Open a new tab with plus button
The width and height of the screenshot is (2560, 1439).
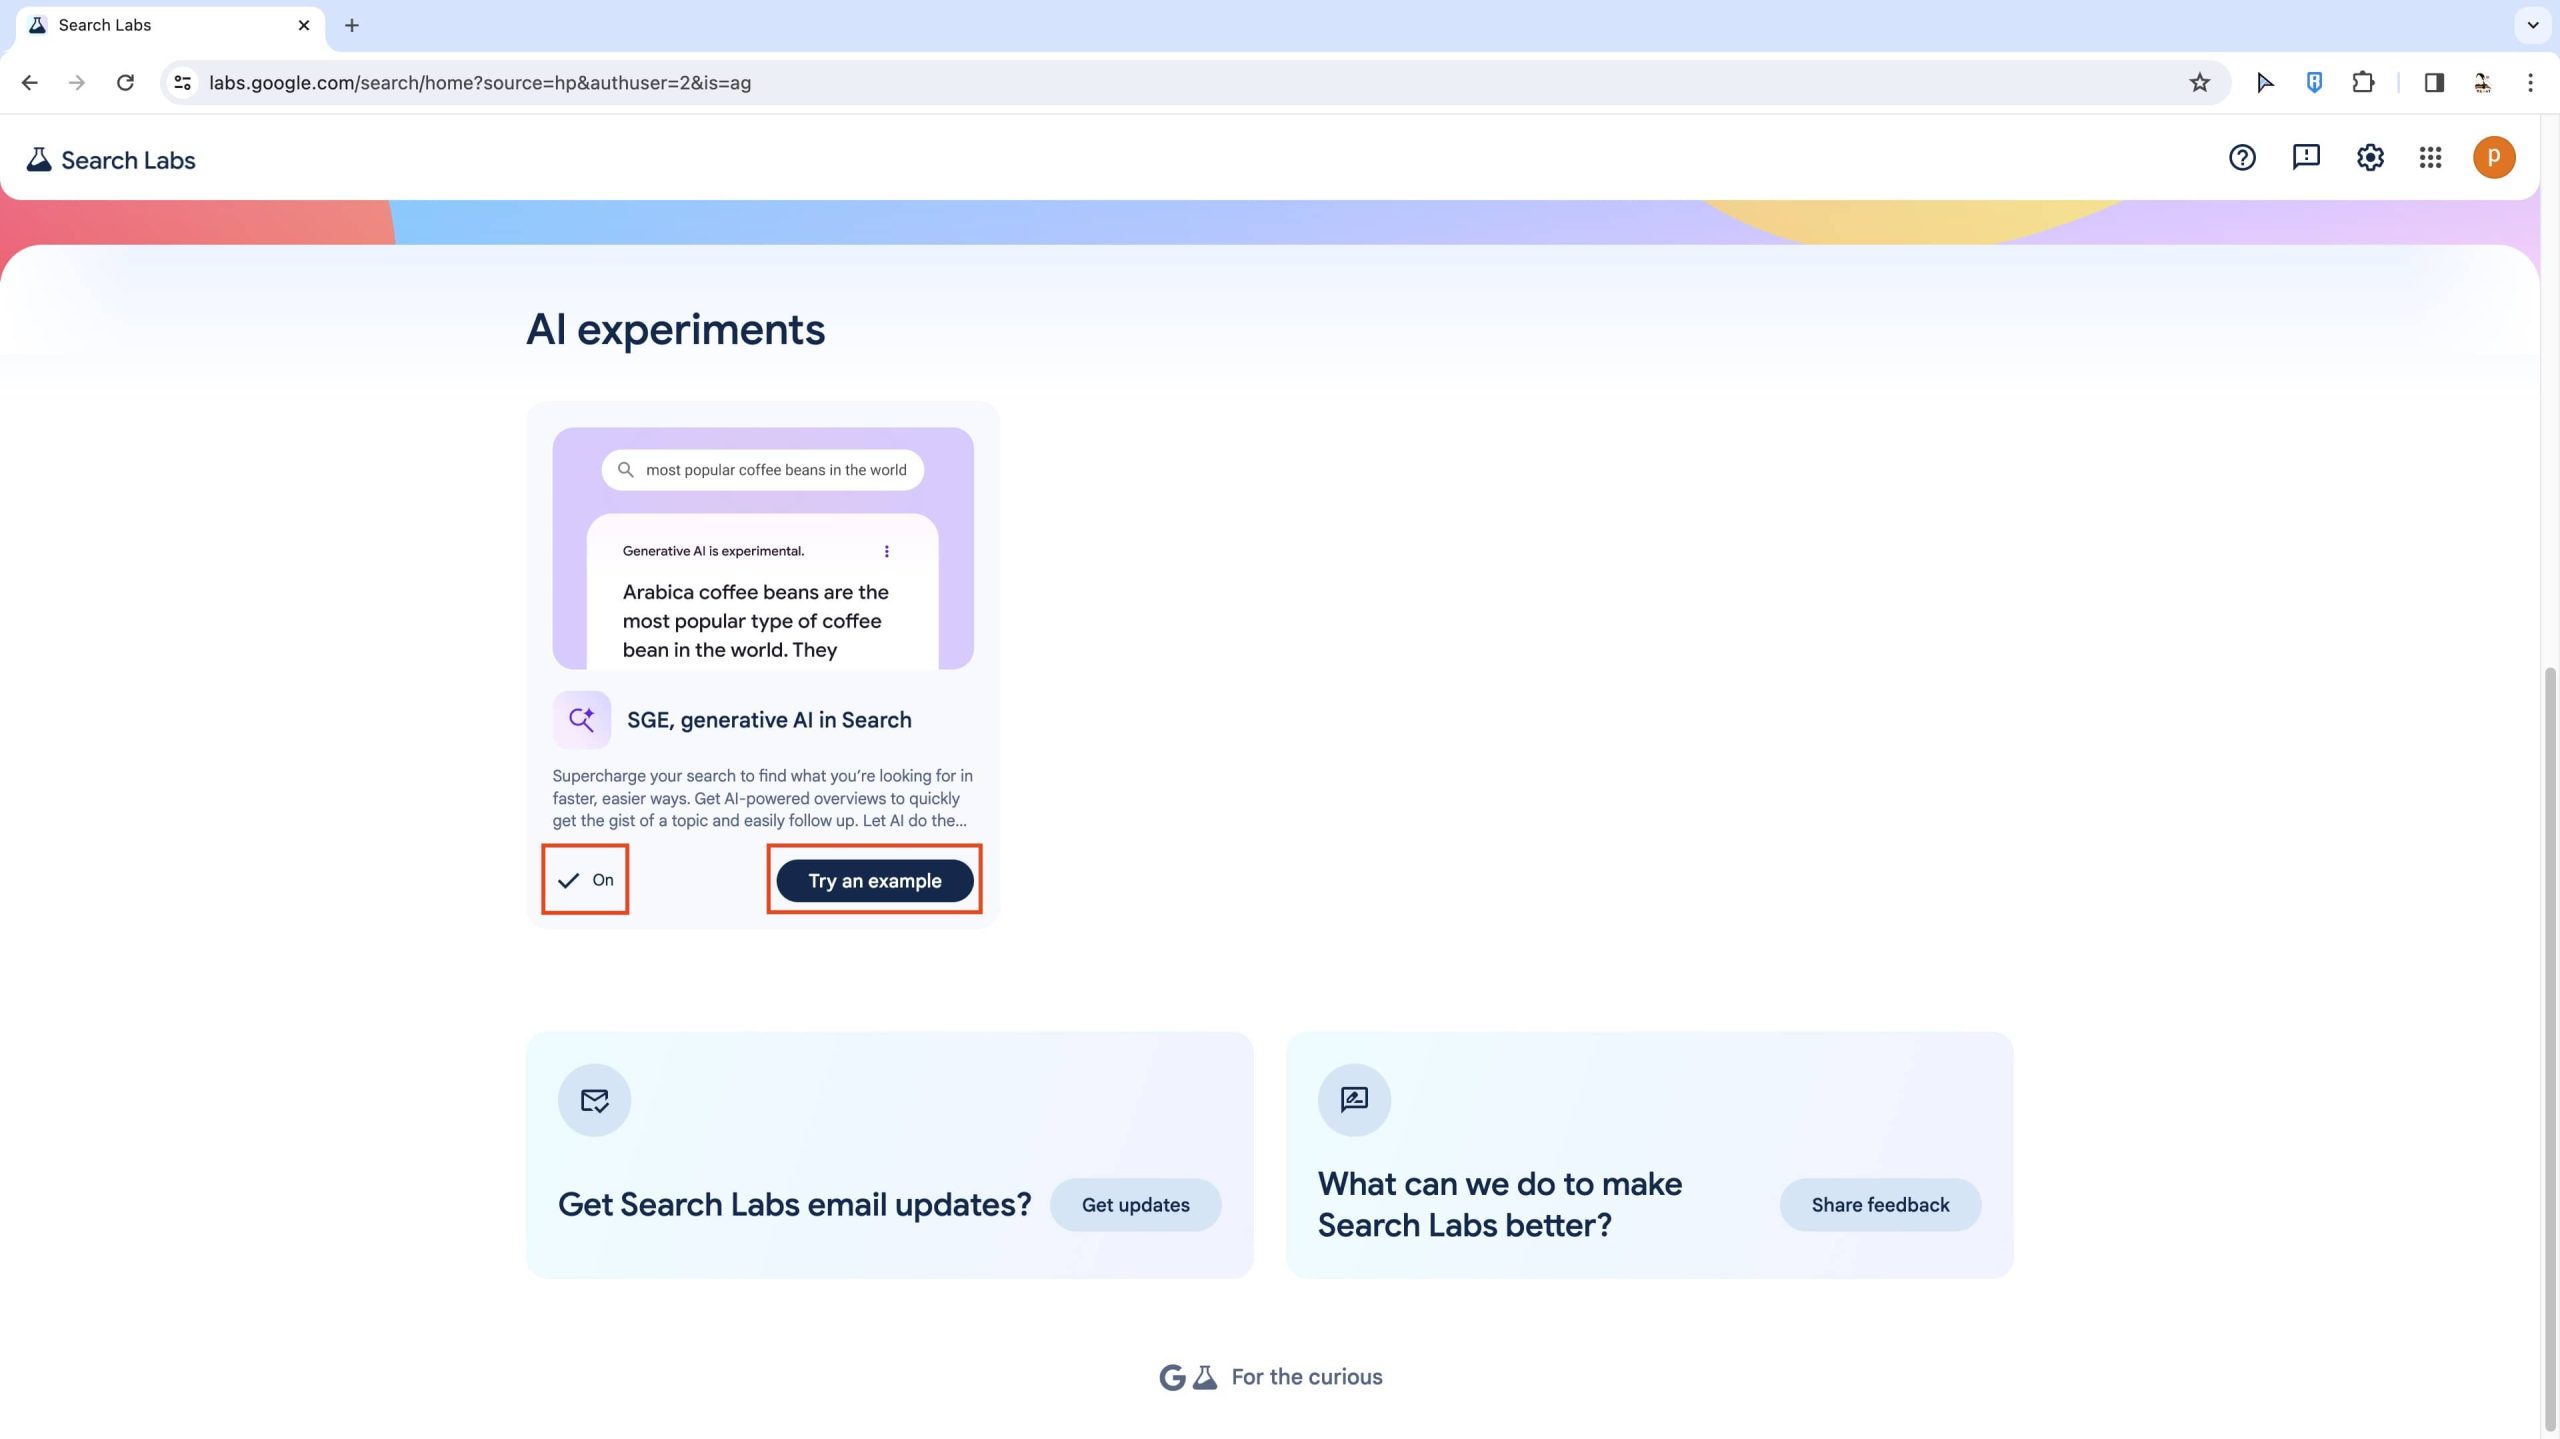point(351,25)
